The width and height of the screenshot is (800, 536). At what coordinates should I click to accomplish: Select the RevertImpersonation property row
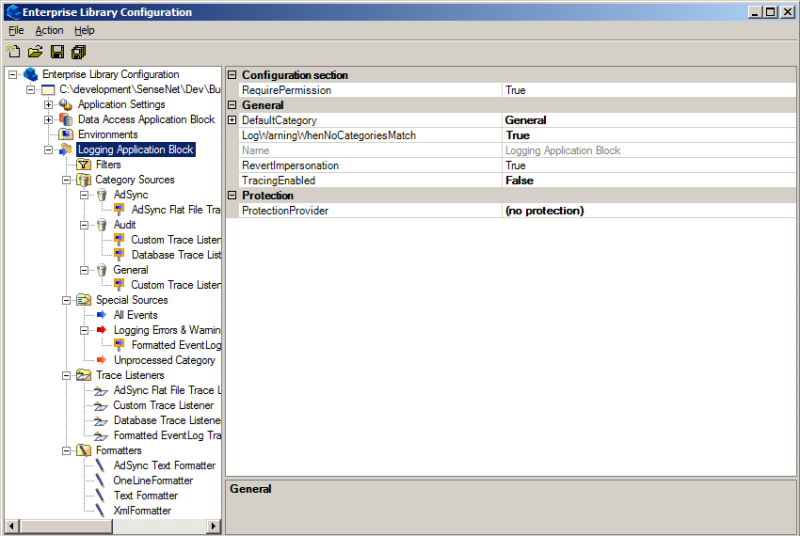tap(517, 166)
